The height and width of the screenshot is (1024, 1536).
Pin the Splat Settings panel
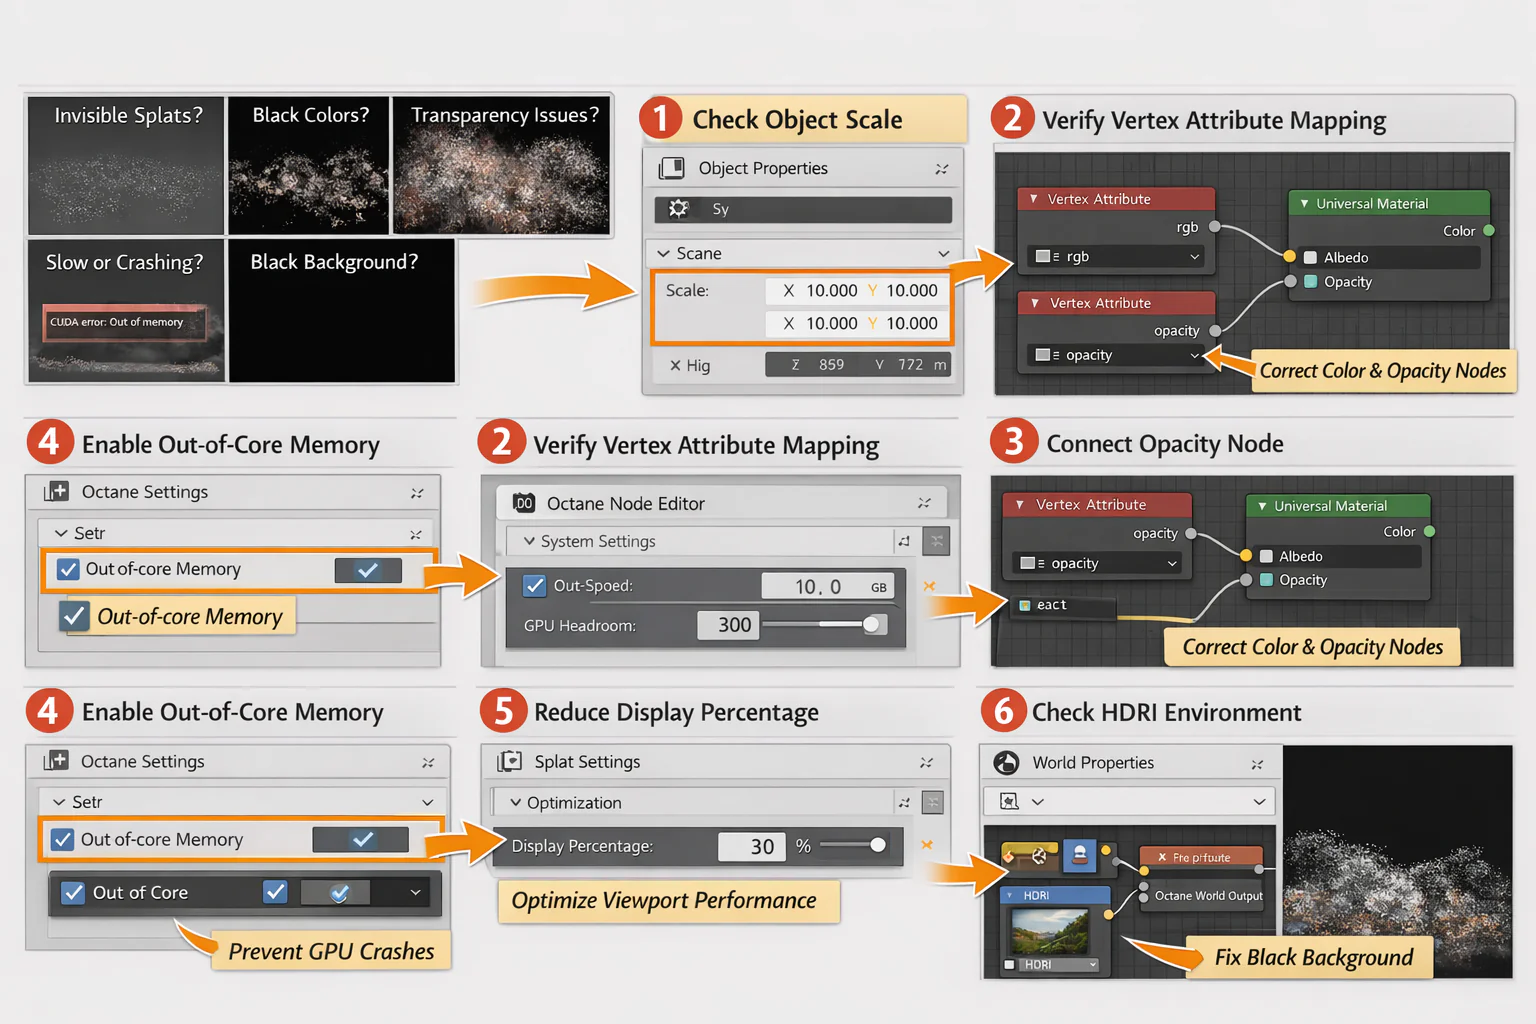click(926, 762)
